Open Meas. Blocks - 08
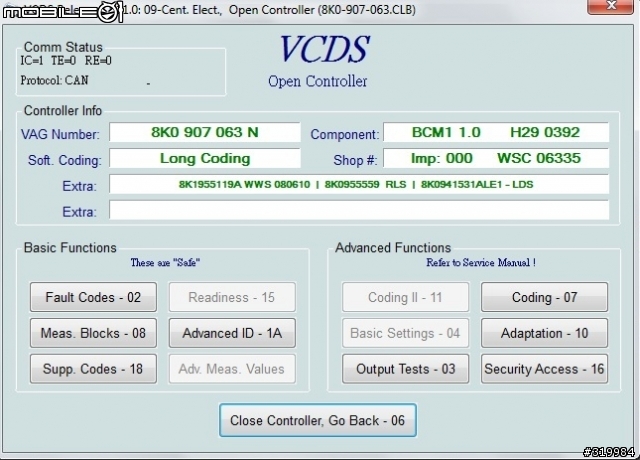This screenshot has width=640, height=460. (93, 333)
